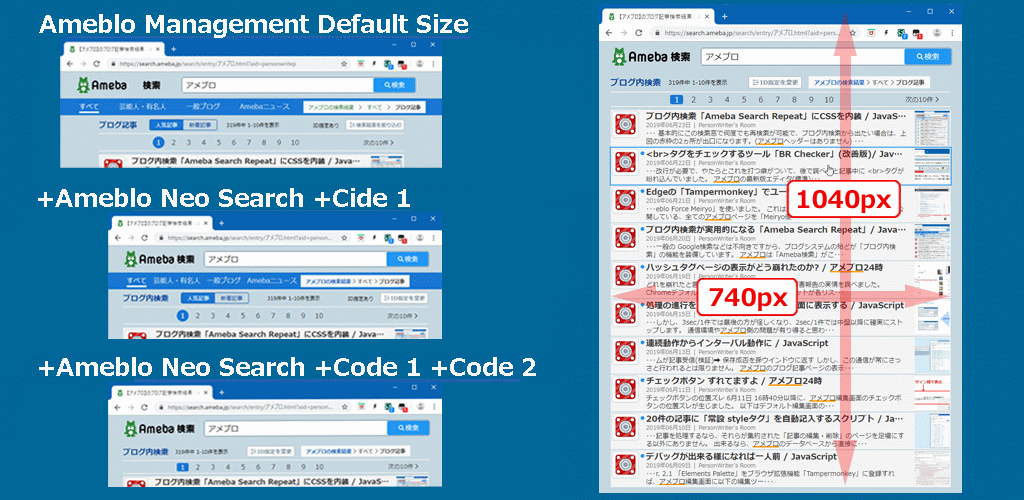Click ID指定を変更 in the Code 2 window

[x=272, y=451]
